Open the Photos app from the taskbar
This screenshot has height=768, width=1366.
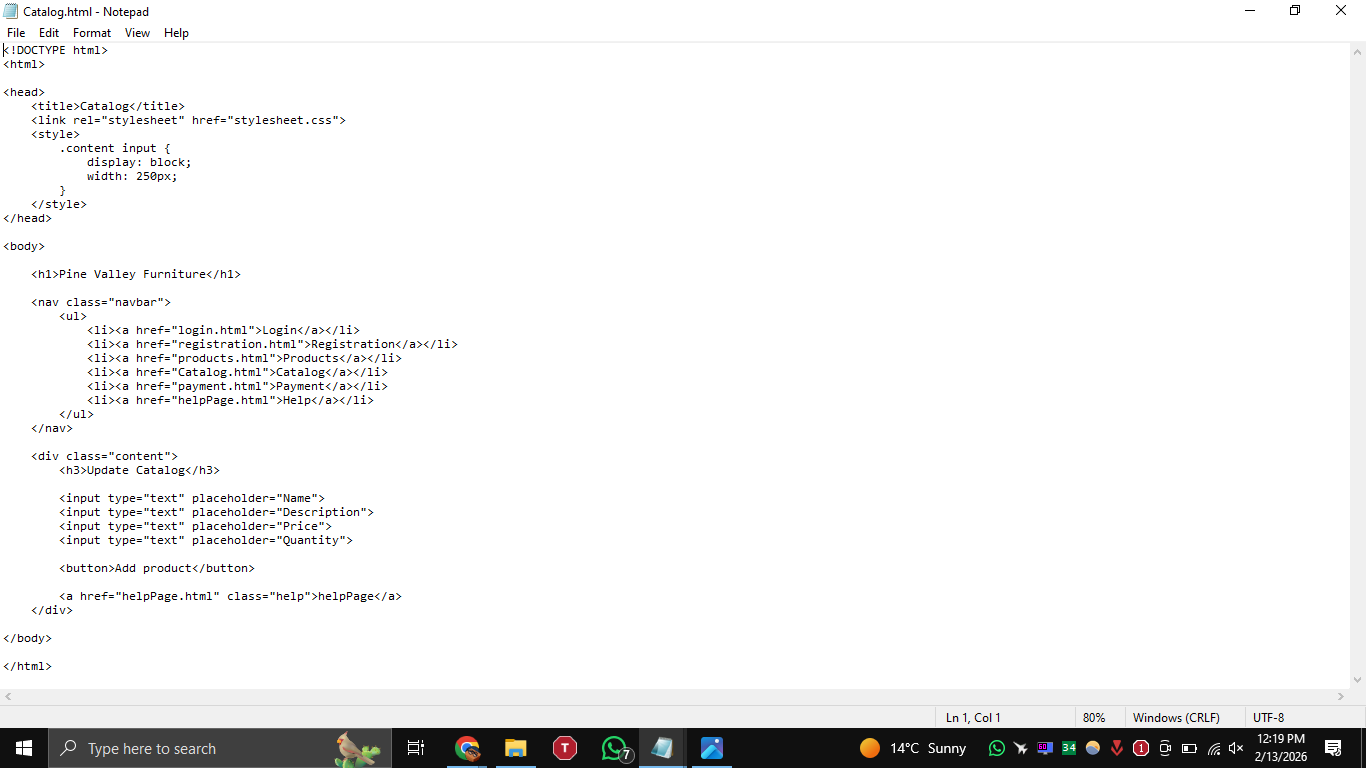coord(711,748)
